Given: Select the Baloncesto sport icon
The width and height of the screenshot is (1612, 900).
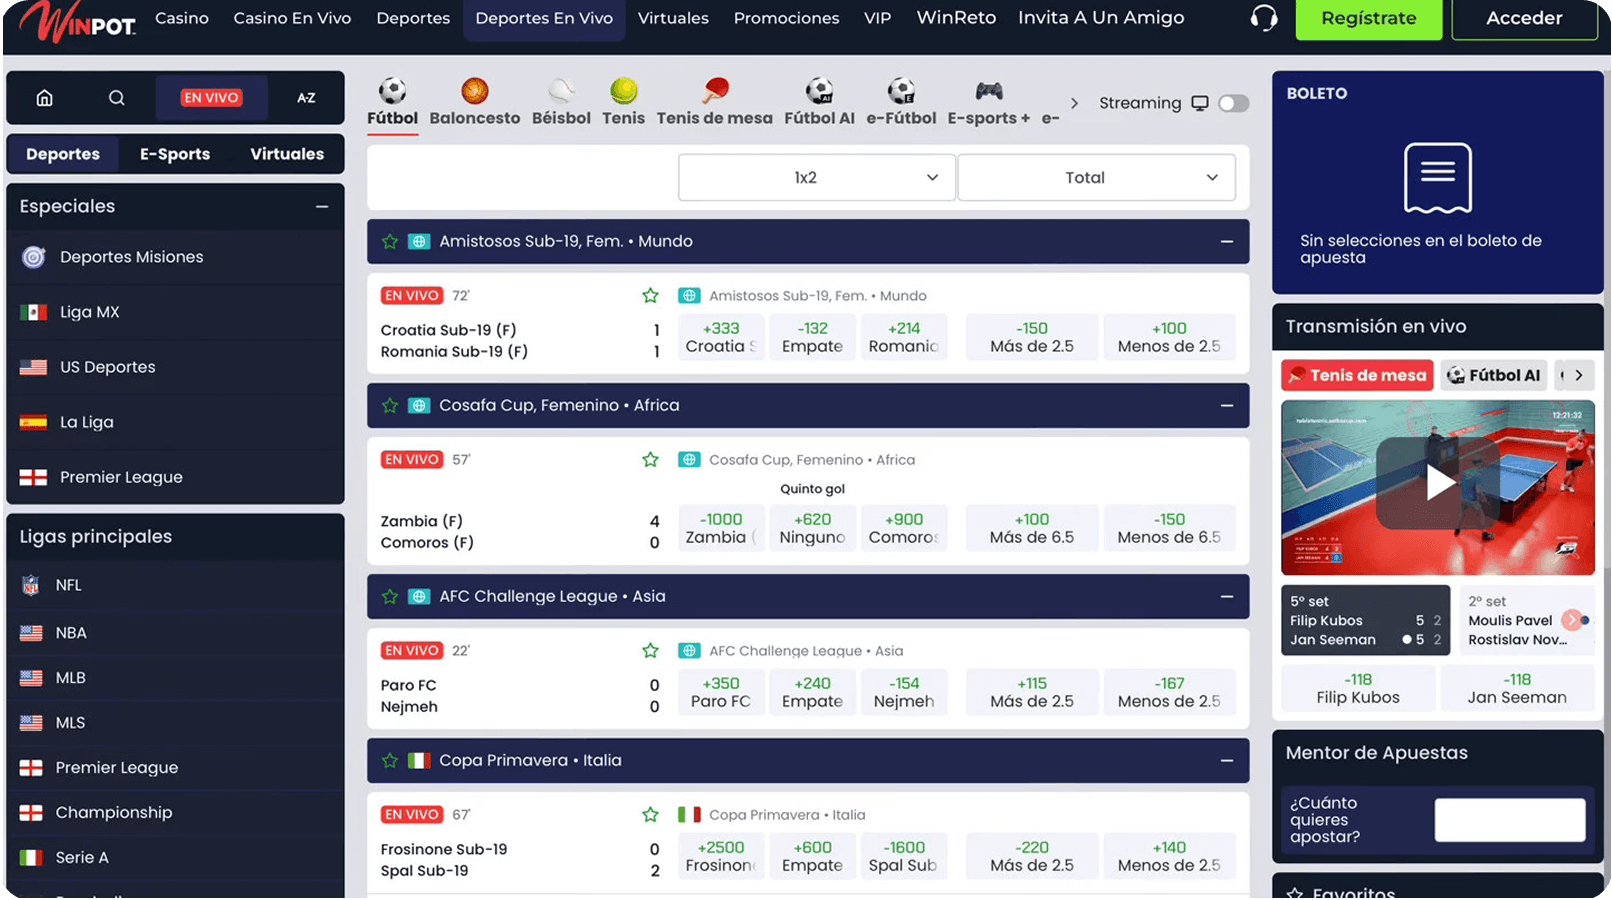Looking at the screenshot, I should (x=475, y=91).
